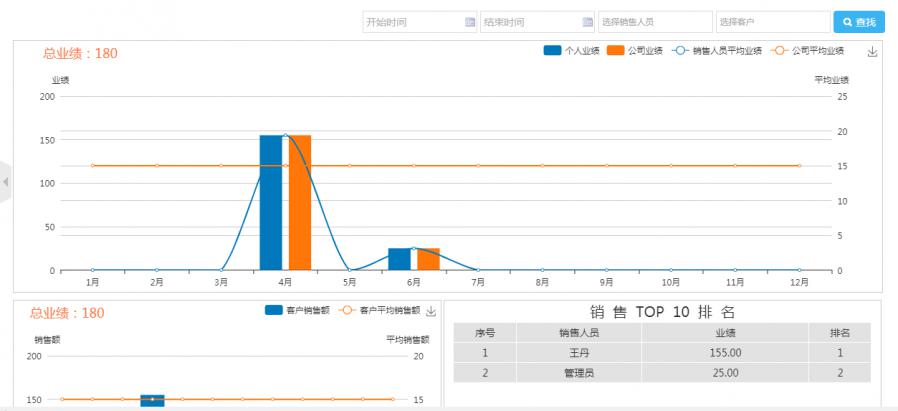Viewport: 898px width, 411px height.
Task: Toggle 公司平均业绩 line series
Action: tap(807, 50)
